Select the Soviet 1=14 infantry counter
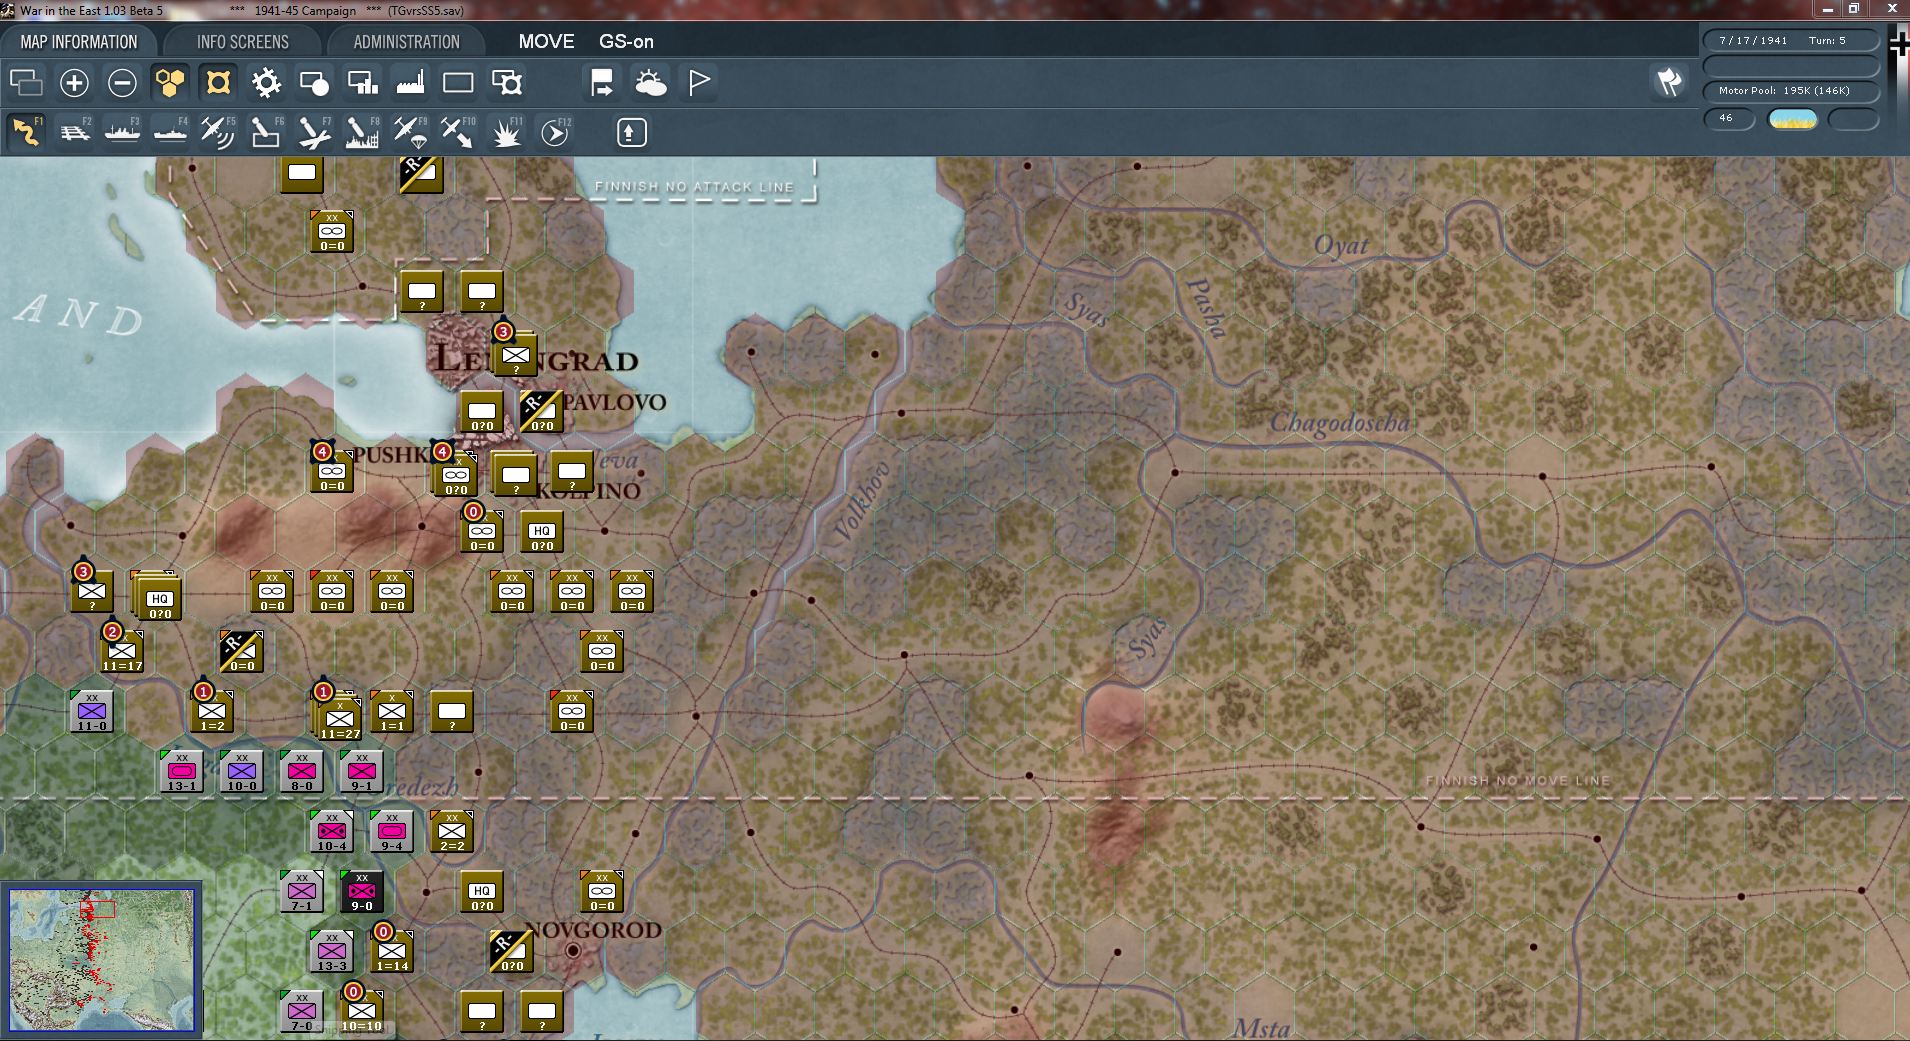This screenshot has height=1041, width=1910. (392, 952)
